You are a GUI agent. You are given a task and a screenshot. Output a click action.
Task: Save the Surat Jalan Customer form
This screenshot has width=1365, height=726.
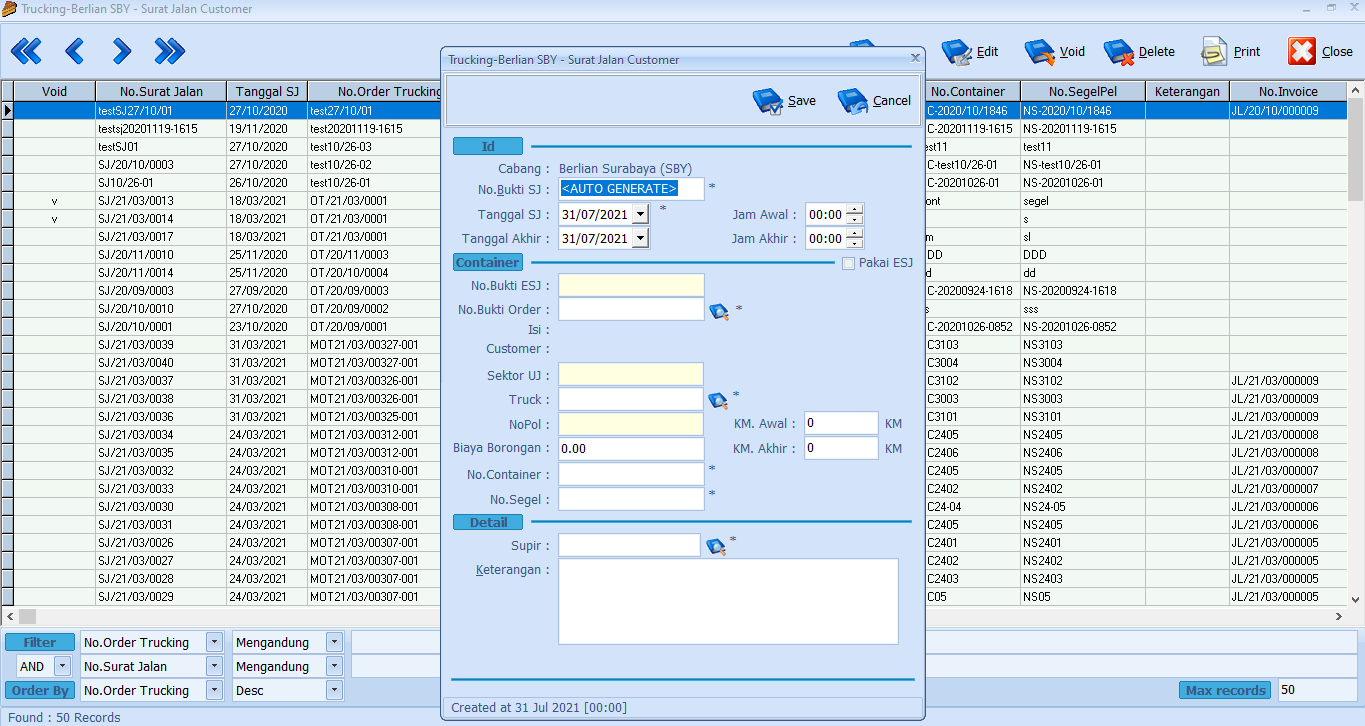(784, 101)
